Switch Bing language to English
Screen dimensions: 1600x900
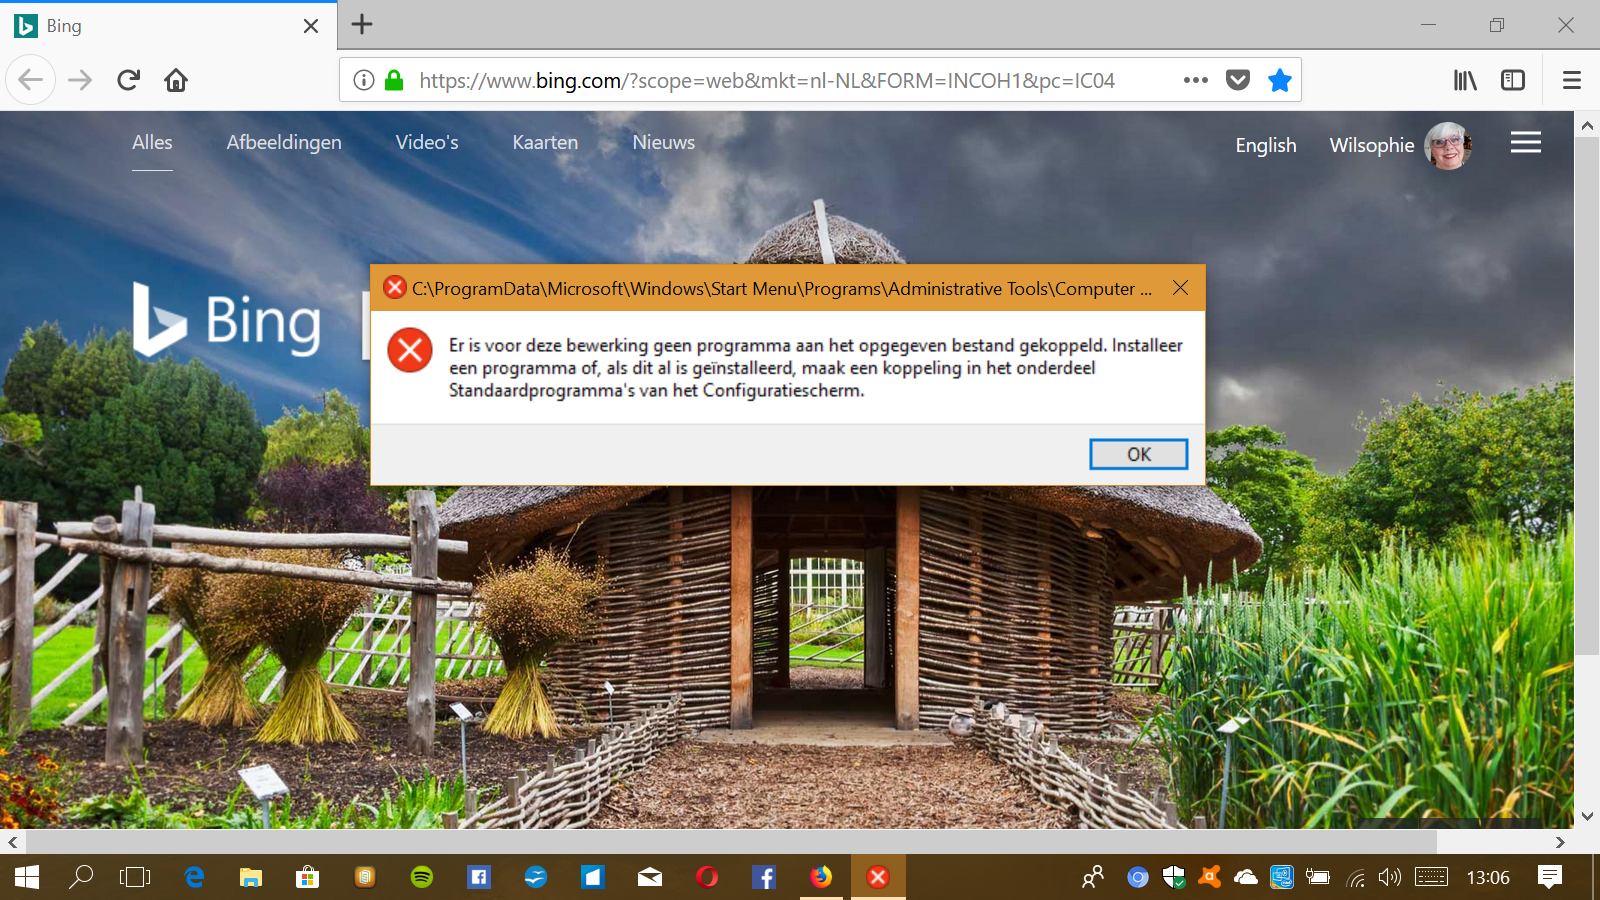[x=1265, y=145]
